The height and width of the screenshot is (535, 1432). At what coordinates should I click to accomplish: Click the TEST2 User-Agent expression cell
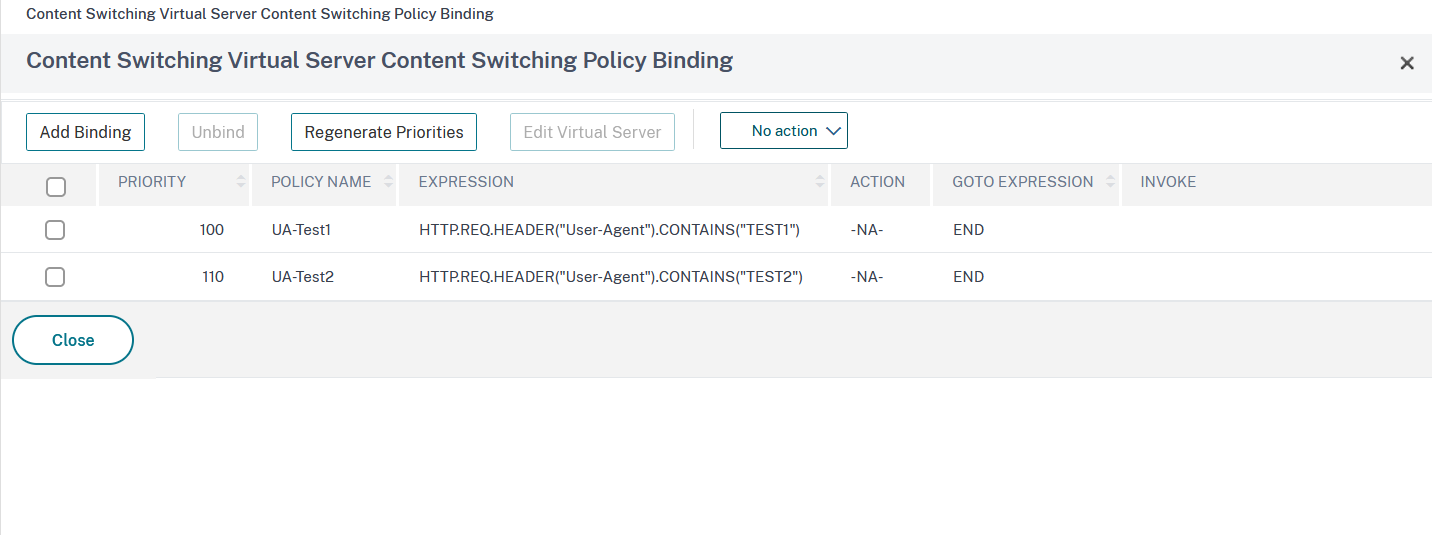click(611, 277)
